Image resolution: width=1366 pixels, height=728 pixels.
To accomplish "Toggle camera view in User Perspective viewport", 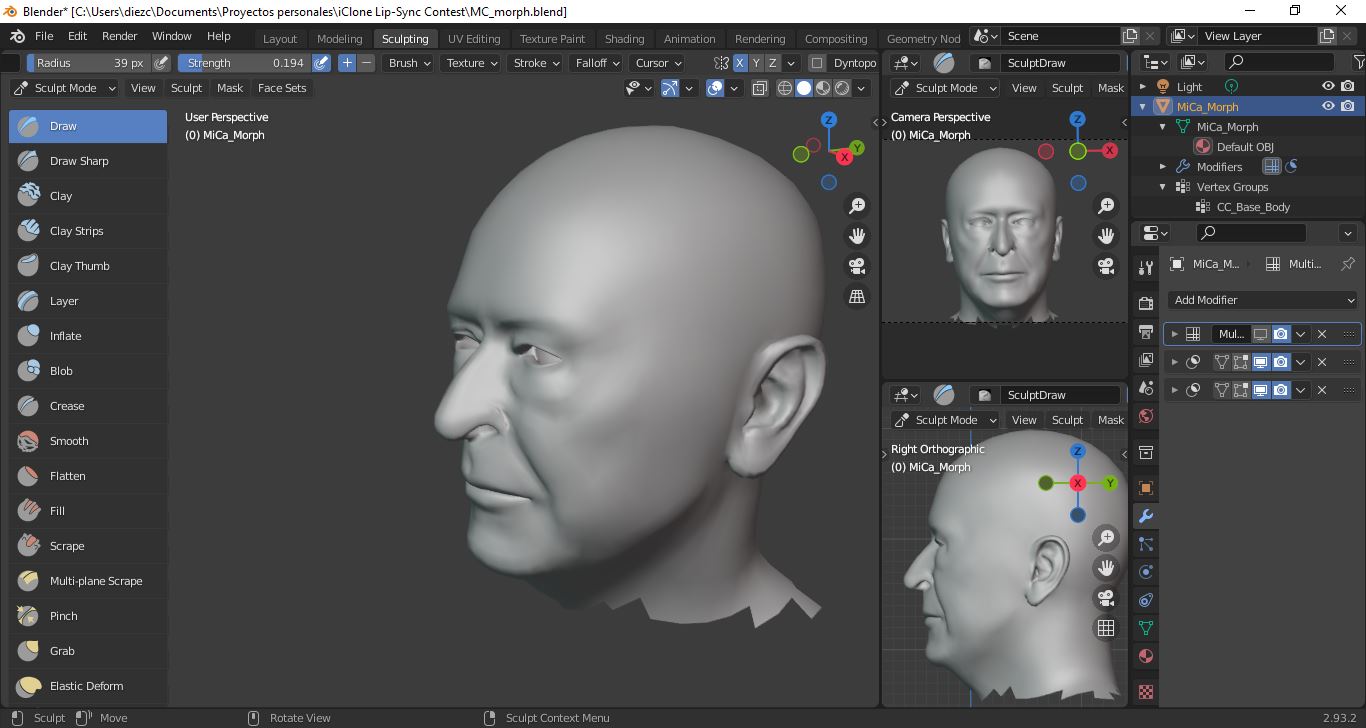I will (x=857, y=266).
